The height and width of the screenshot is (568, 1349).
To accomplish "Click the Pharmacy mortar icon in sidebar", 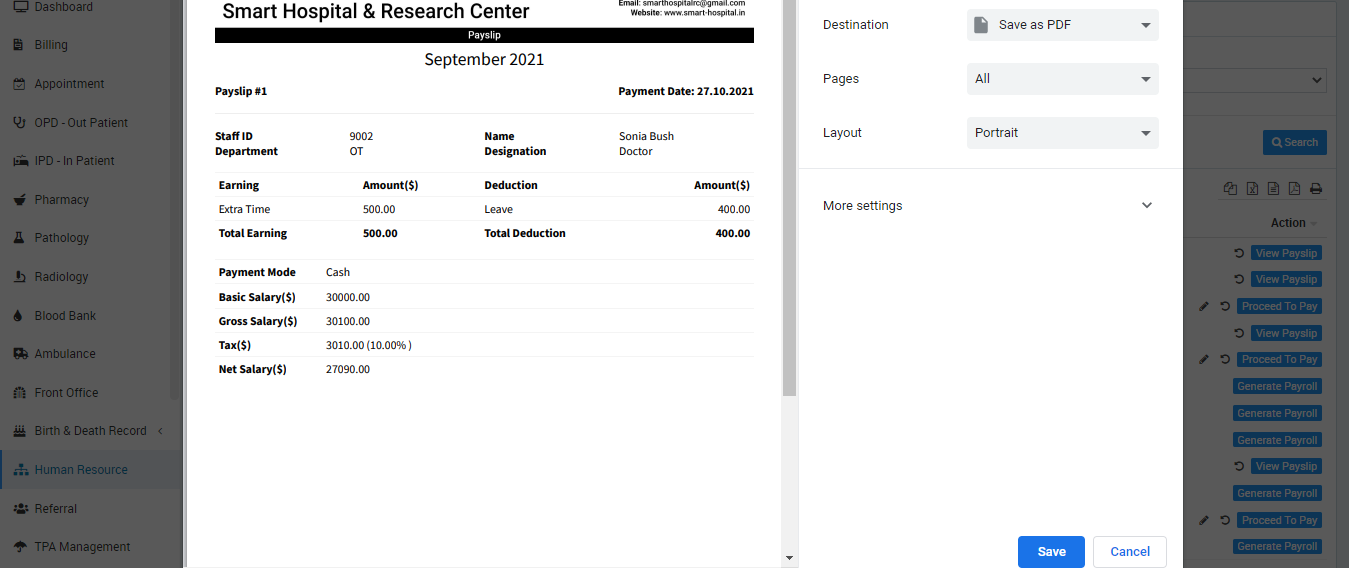I will [19, 200].
